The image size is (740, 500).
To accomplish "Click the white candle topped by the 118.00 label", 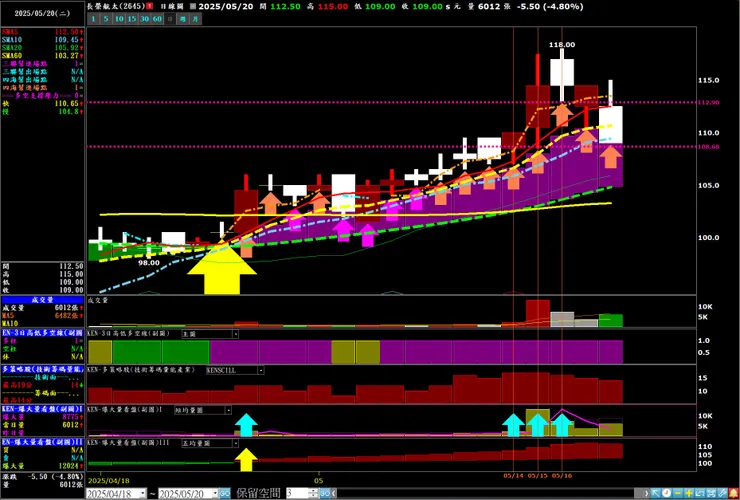I will (562, 72).
